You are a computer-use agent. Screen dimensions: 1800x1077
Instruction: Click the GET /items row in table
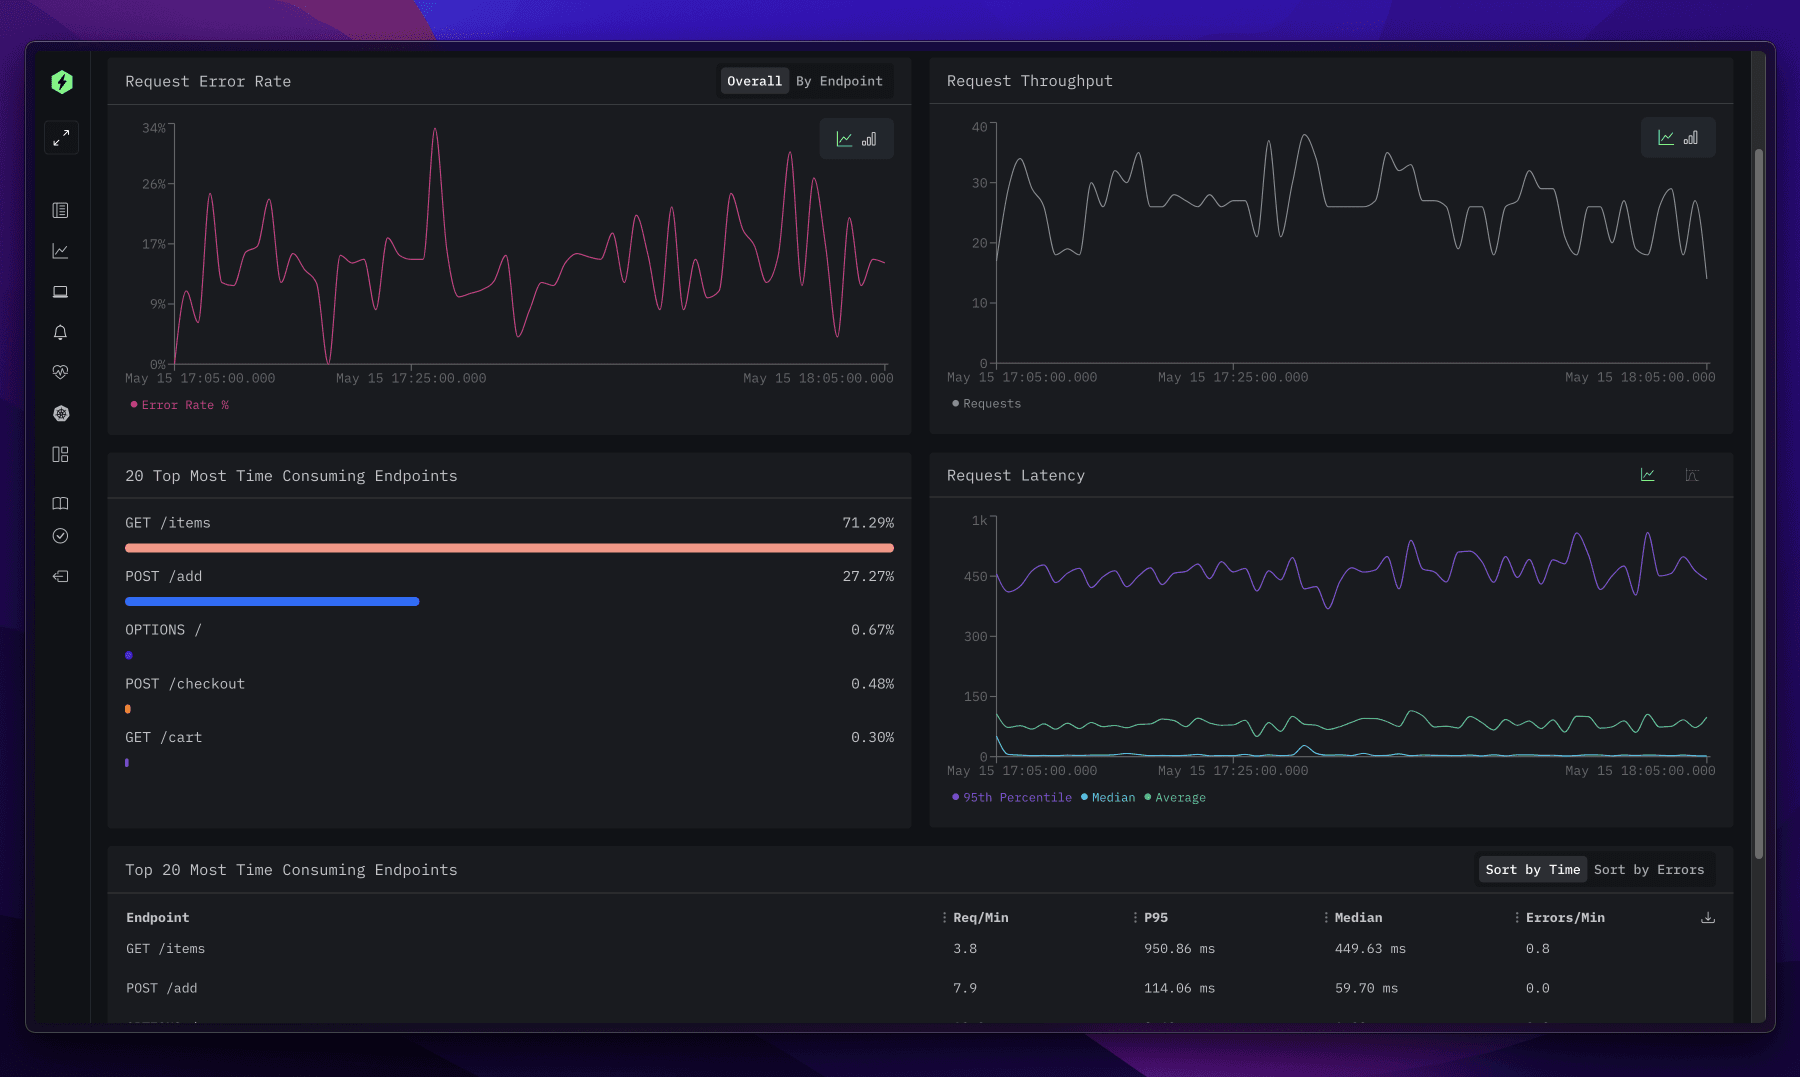point(165,949)
